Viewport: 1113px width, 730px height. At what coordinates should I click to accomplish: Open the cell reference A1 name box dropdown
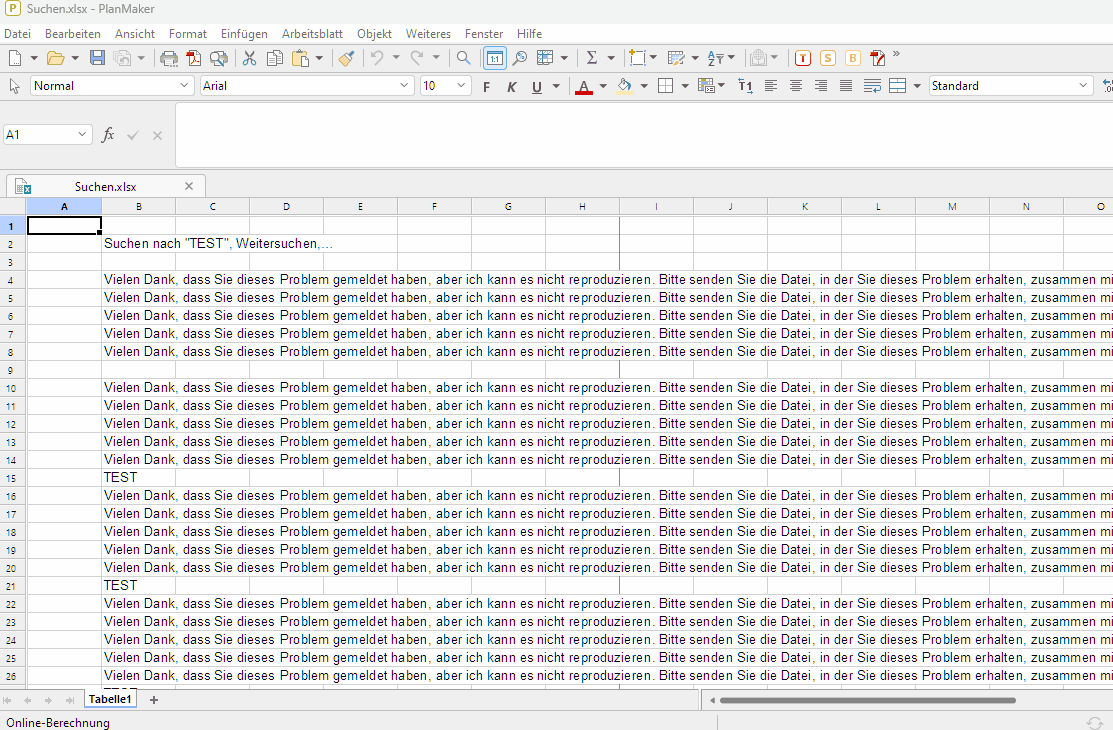pos(82,134)
